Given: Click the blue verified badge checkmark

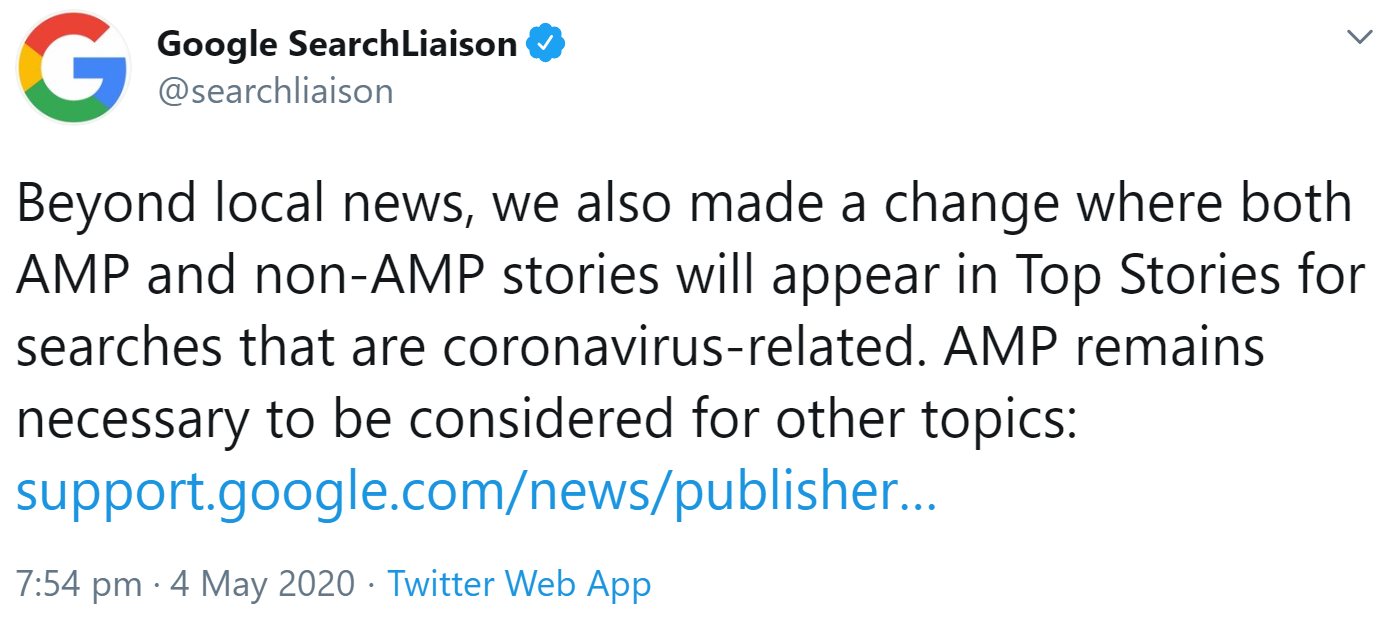Looking at the screenshot, I should click(547, 43).
